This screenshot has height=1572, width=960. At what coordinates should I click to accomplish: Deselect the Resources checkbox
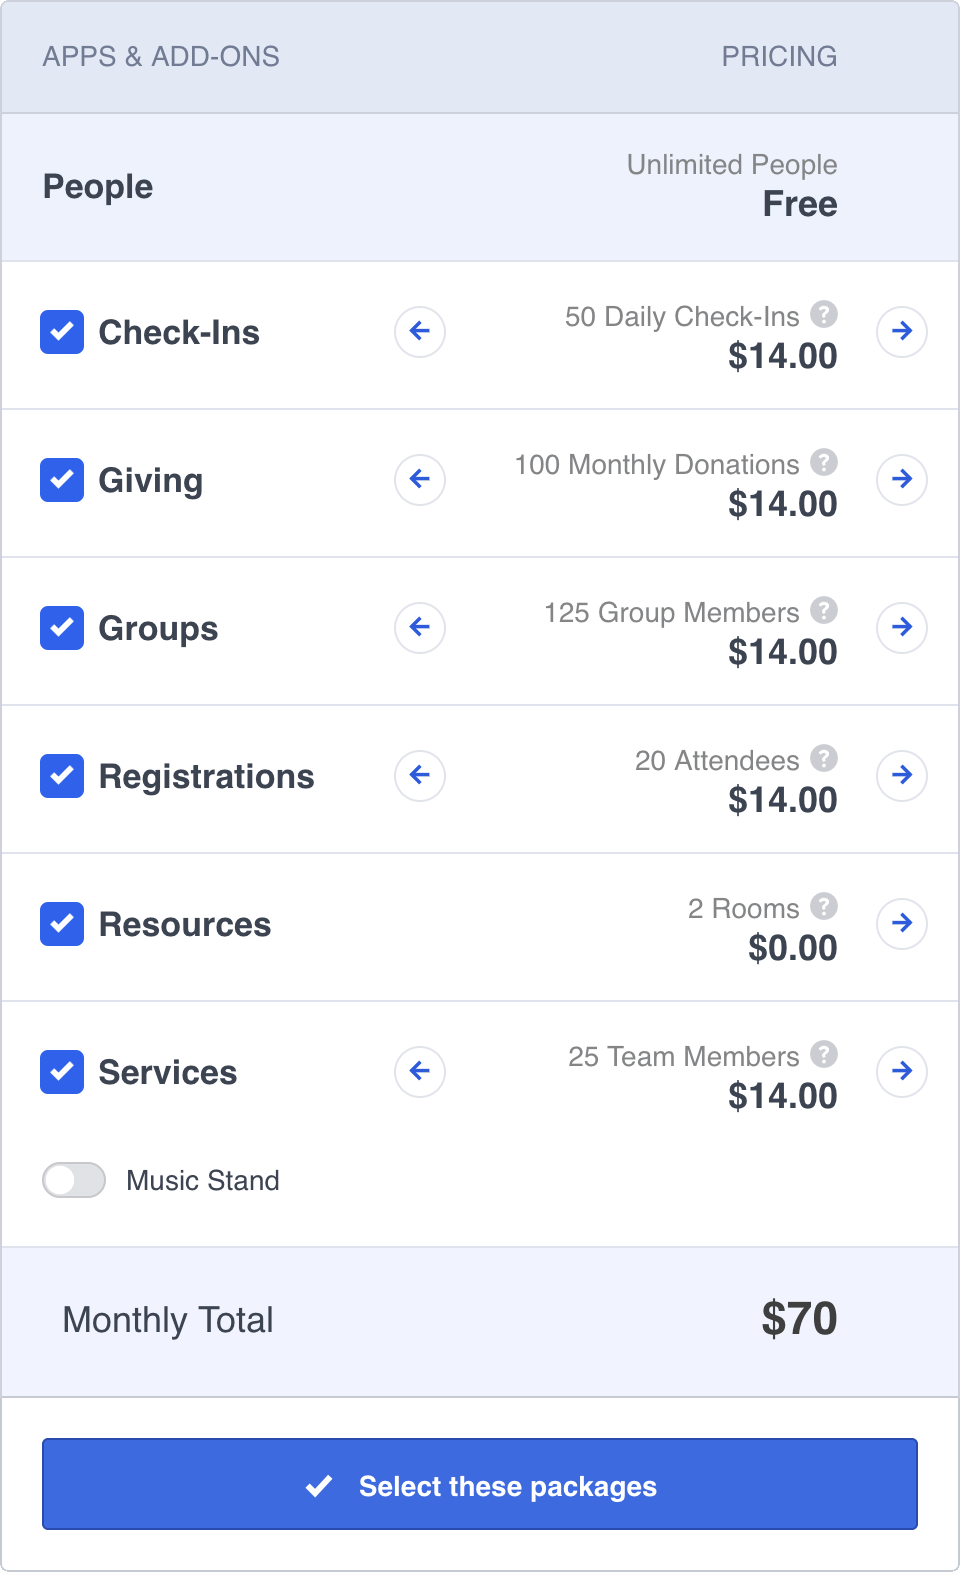point(62,924)
